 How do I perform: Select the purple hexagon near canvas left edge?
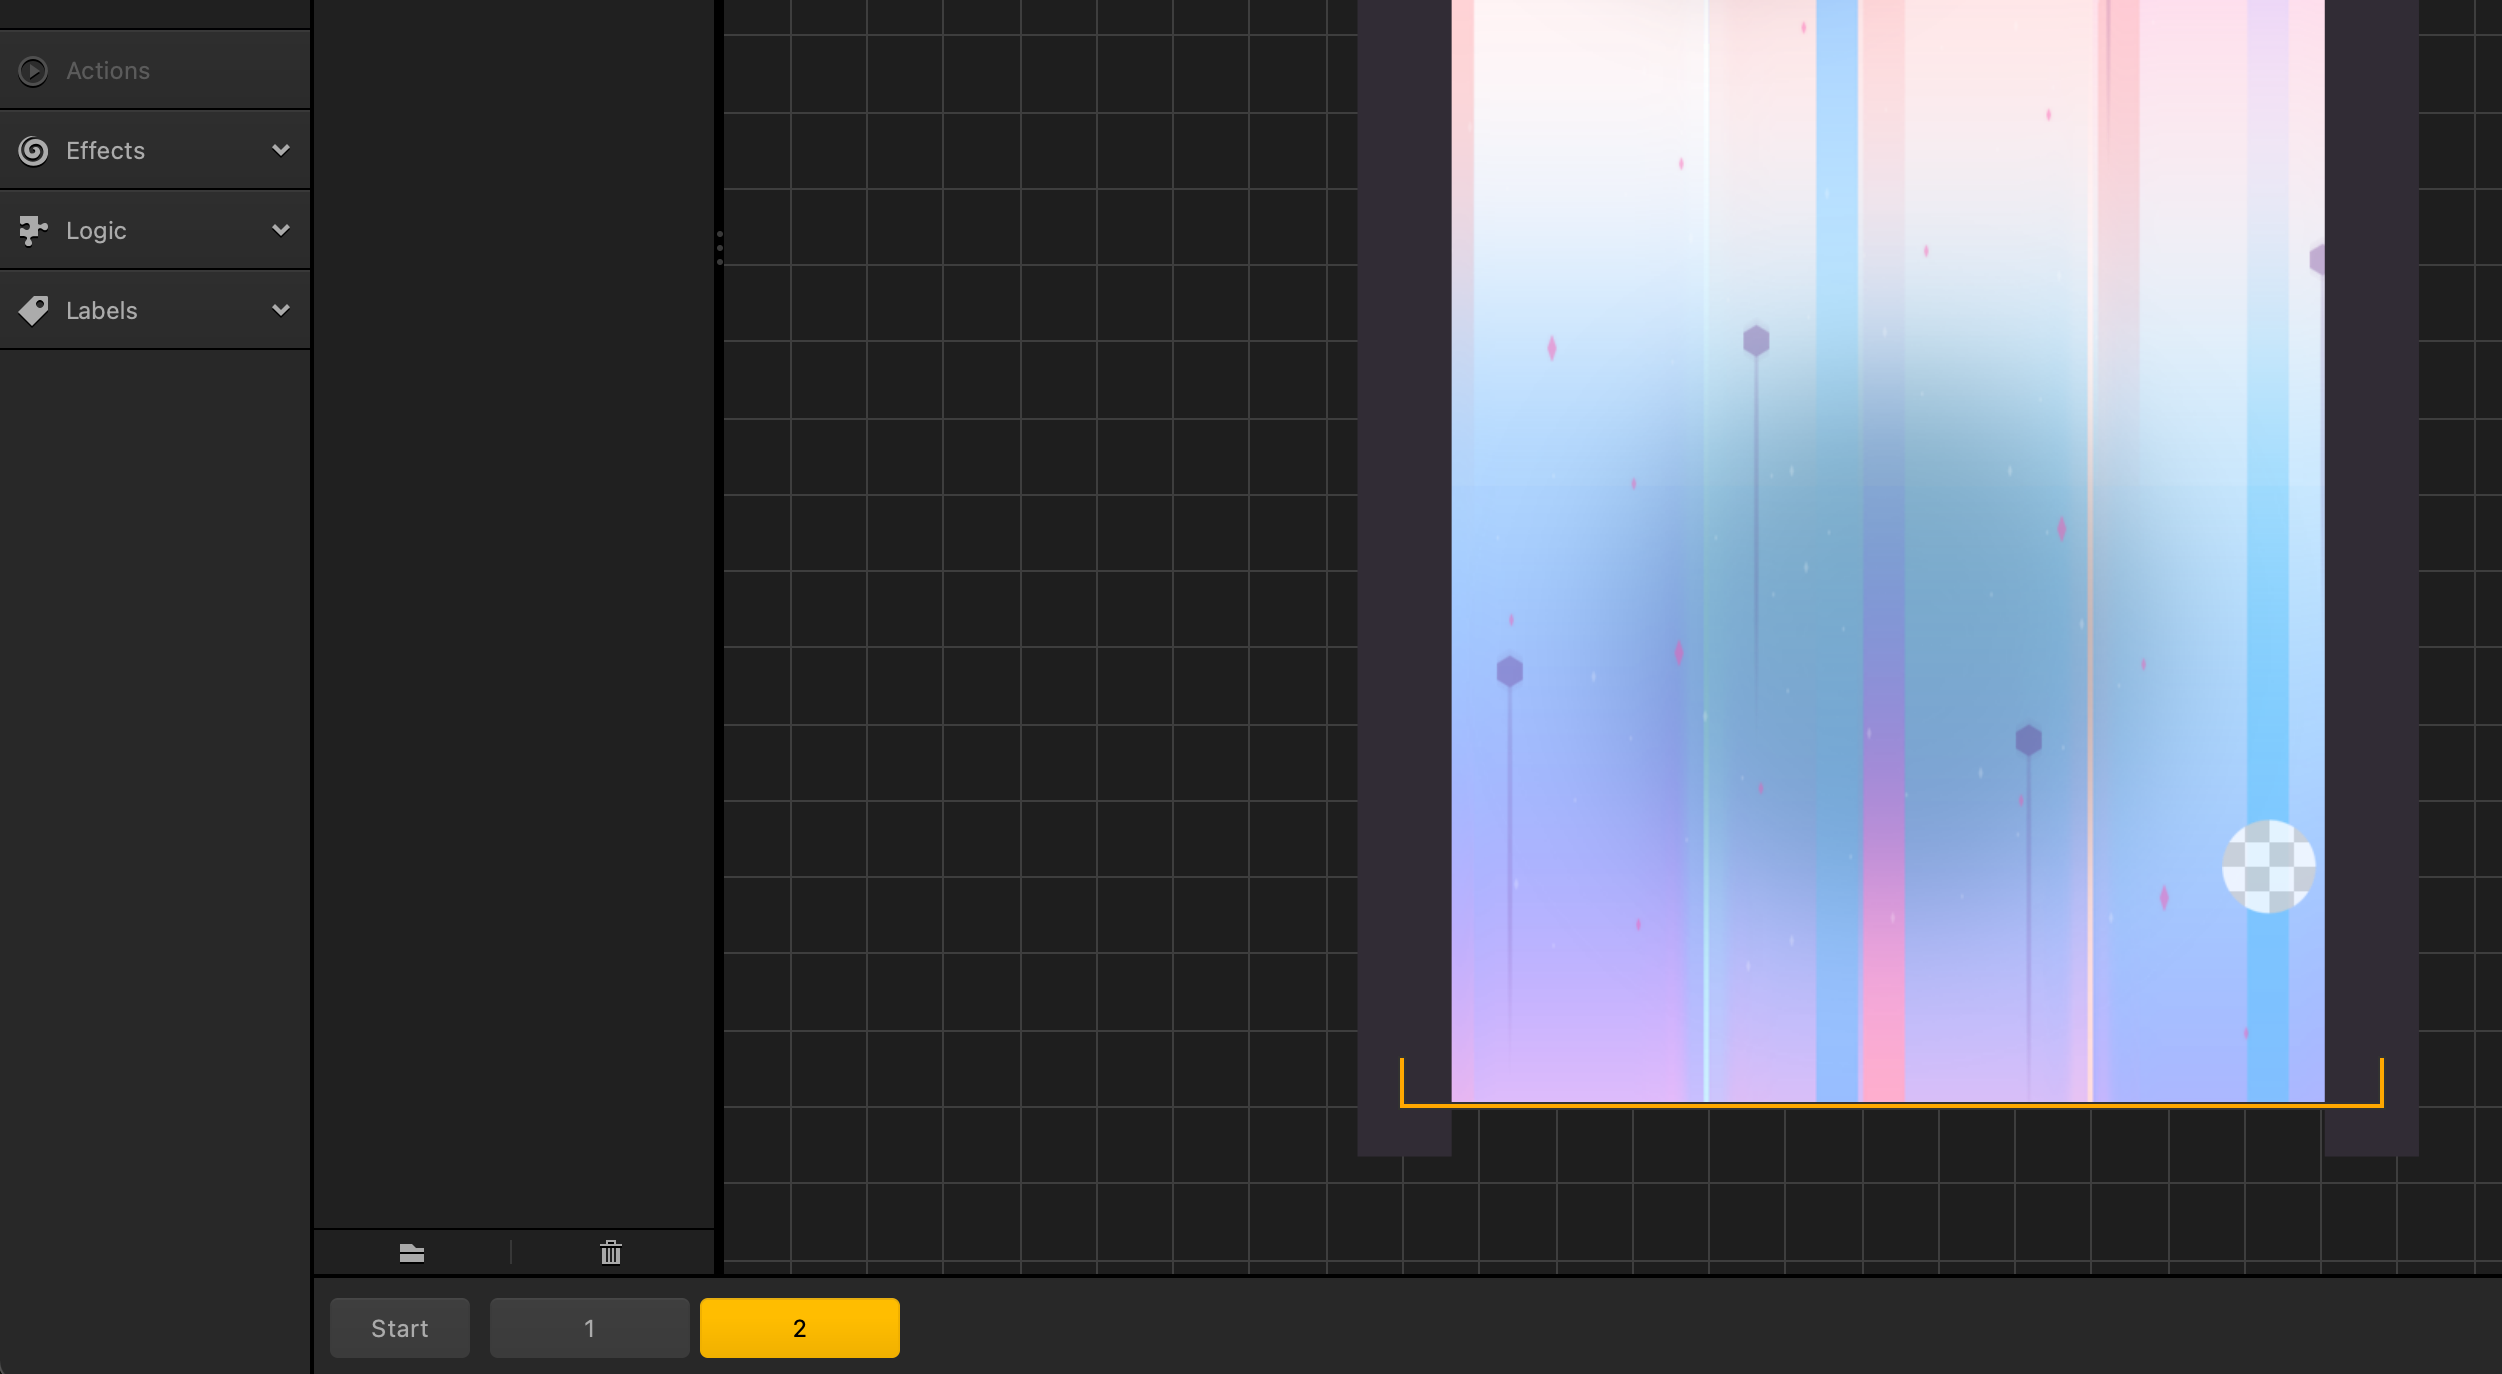pos(1509,671)
